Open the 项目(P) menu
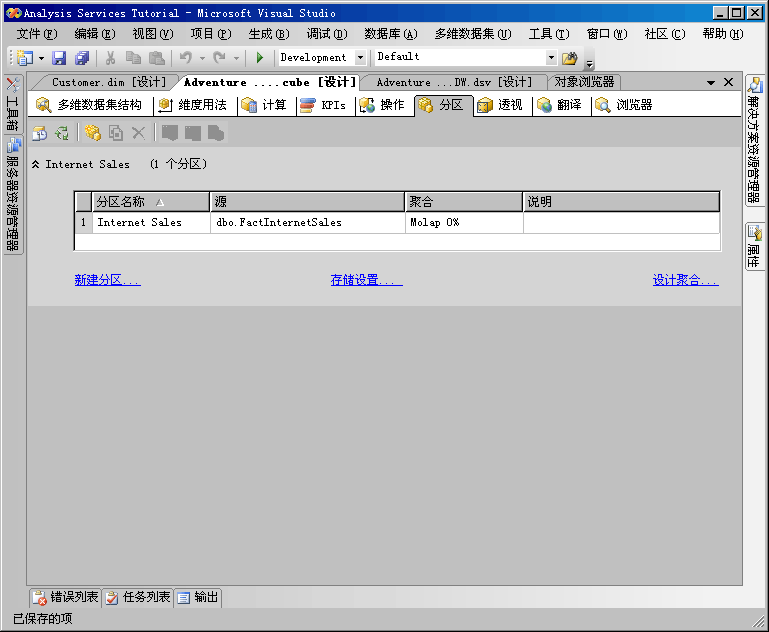The width and height of the screenshot is (769, 632). click(x=211, y=34)
